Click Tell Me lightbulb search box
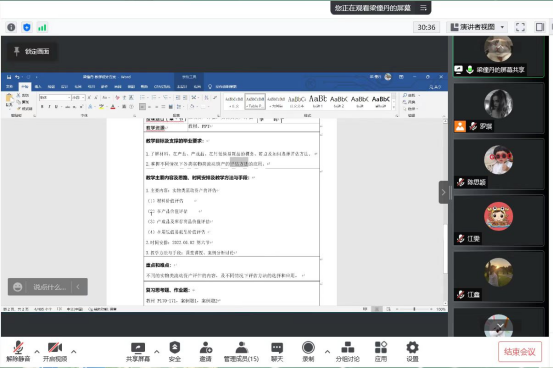 click(223, 86)
